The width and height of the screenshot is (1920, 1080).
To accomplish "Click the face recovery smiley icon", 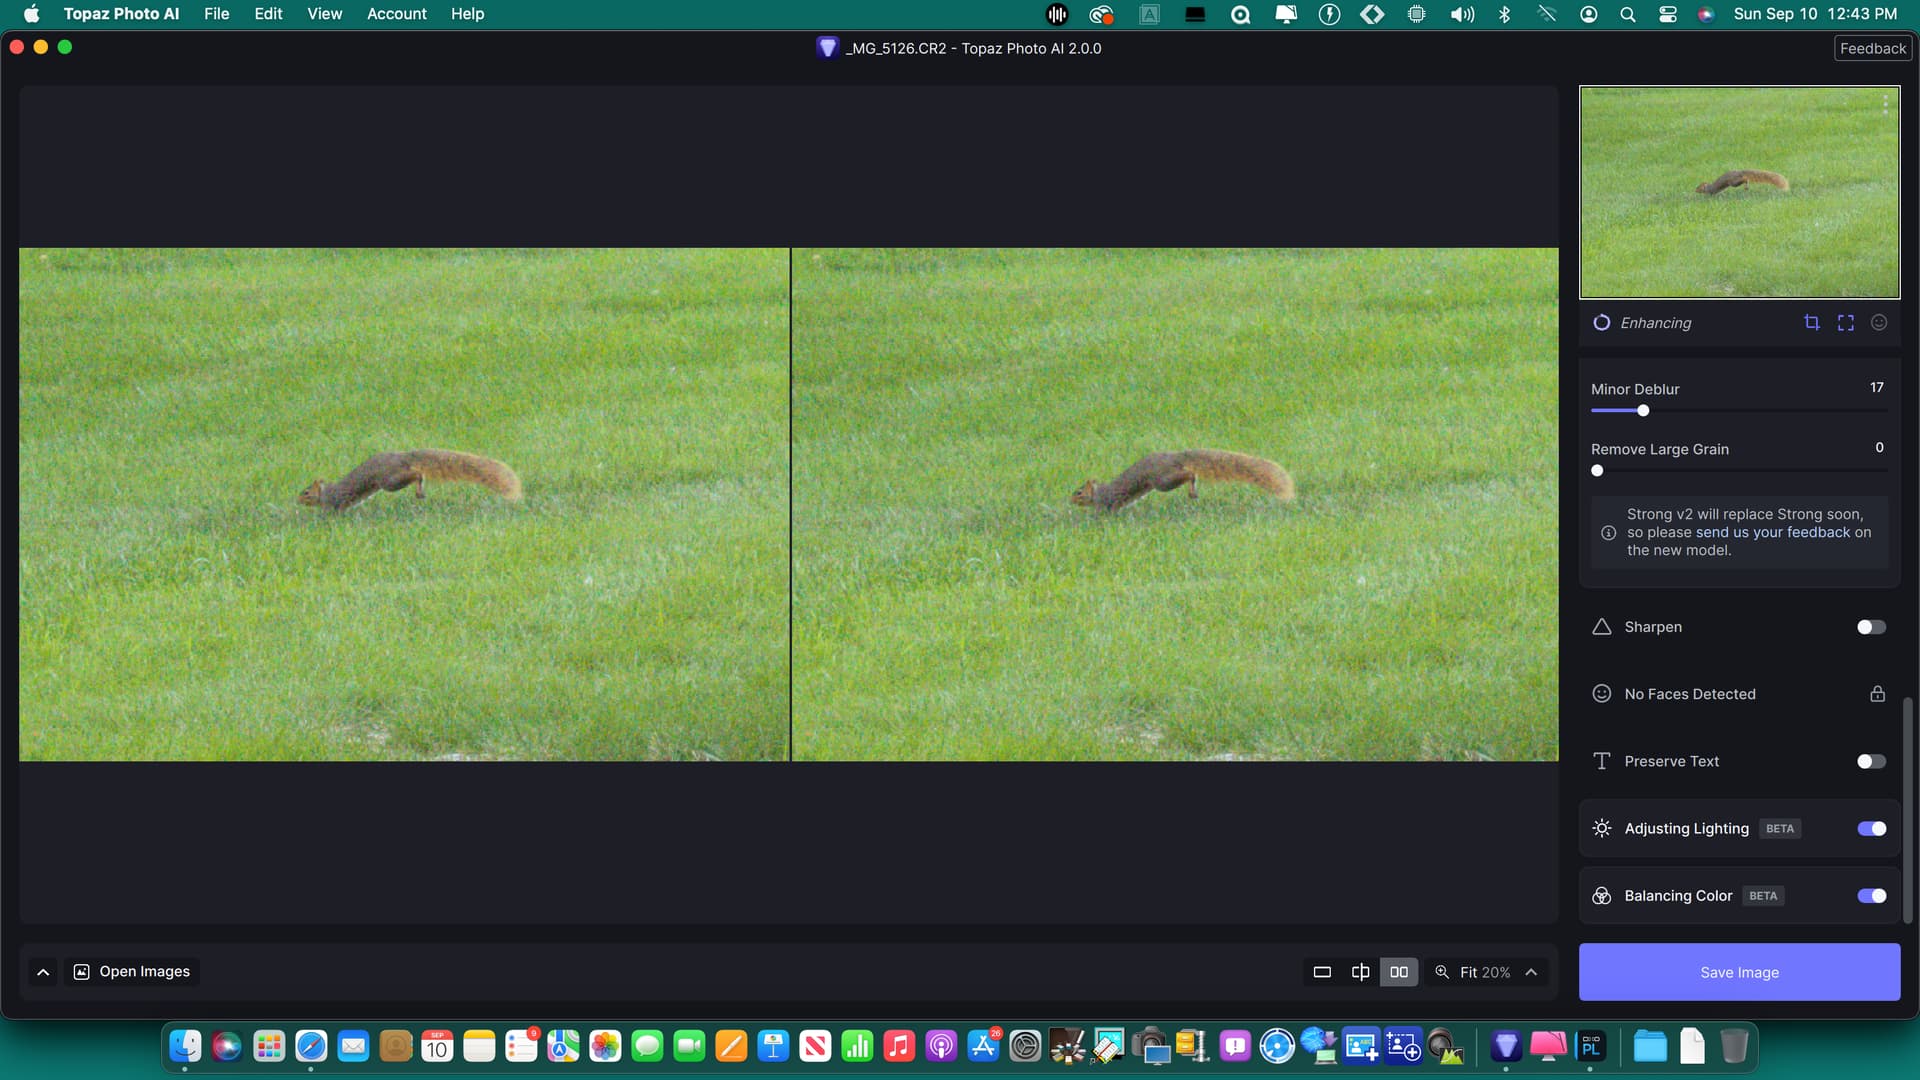I will click(x=1879, y=322).
